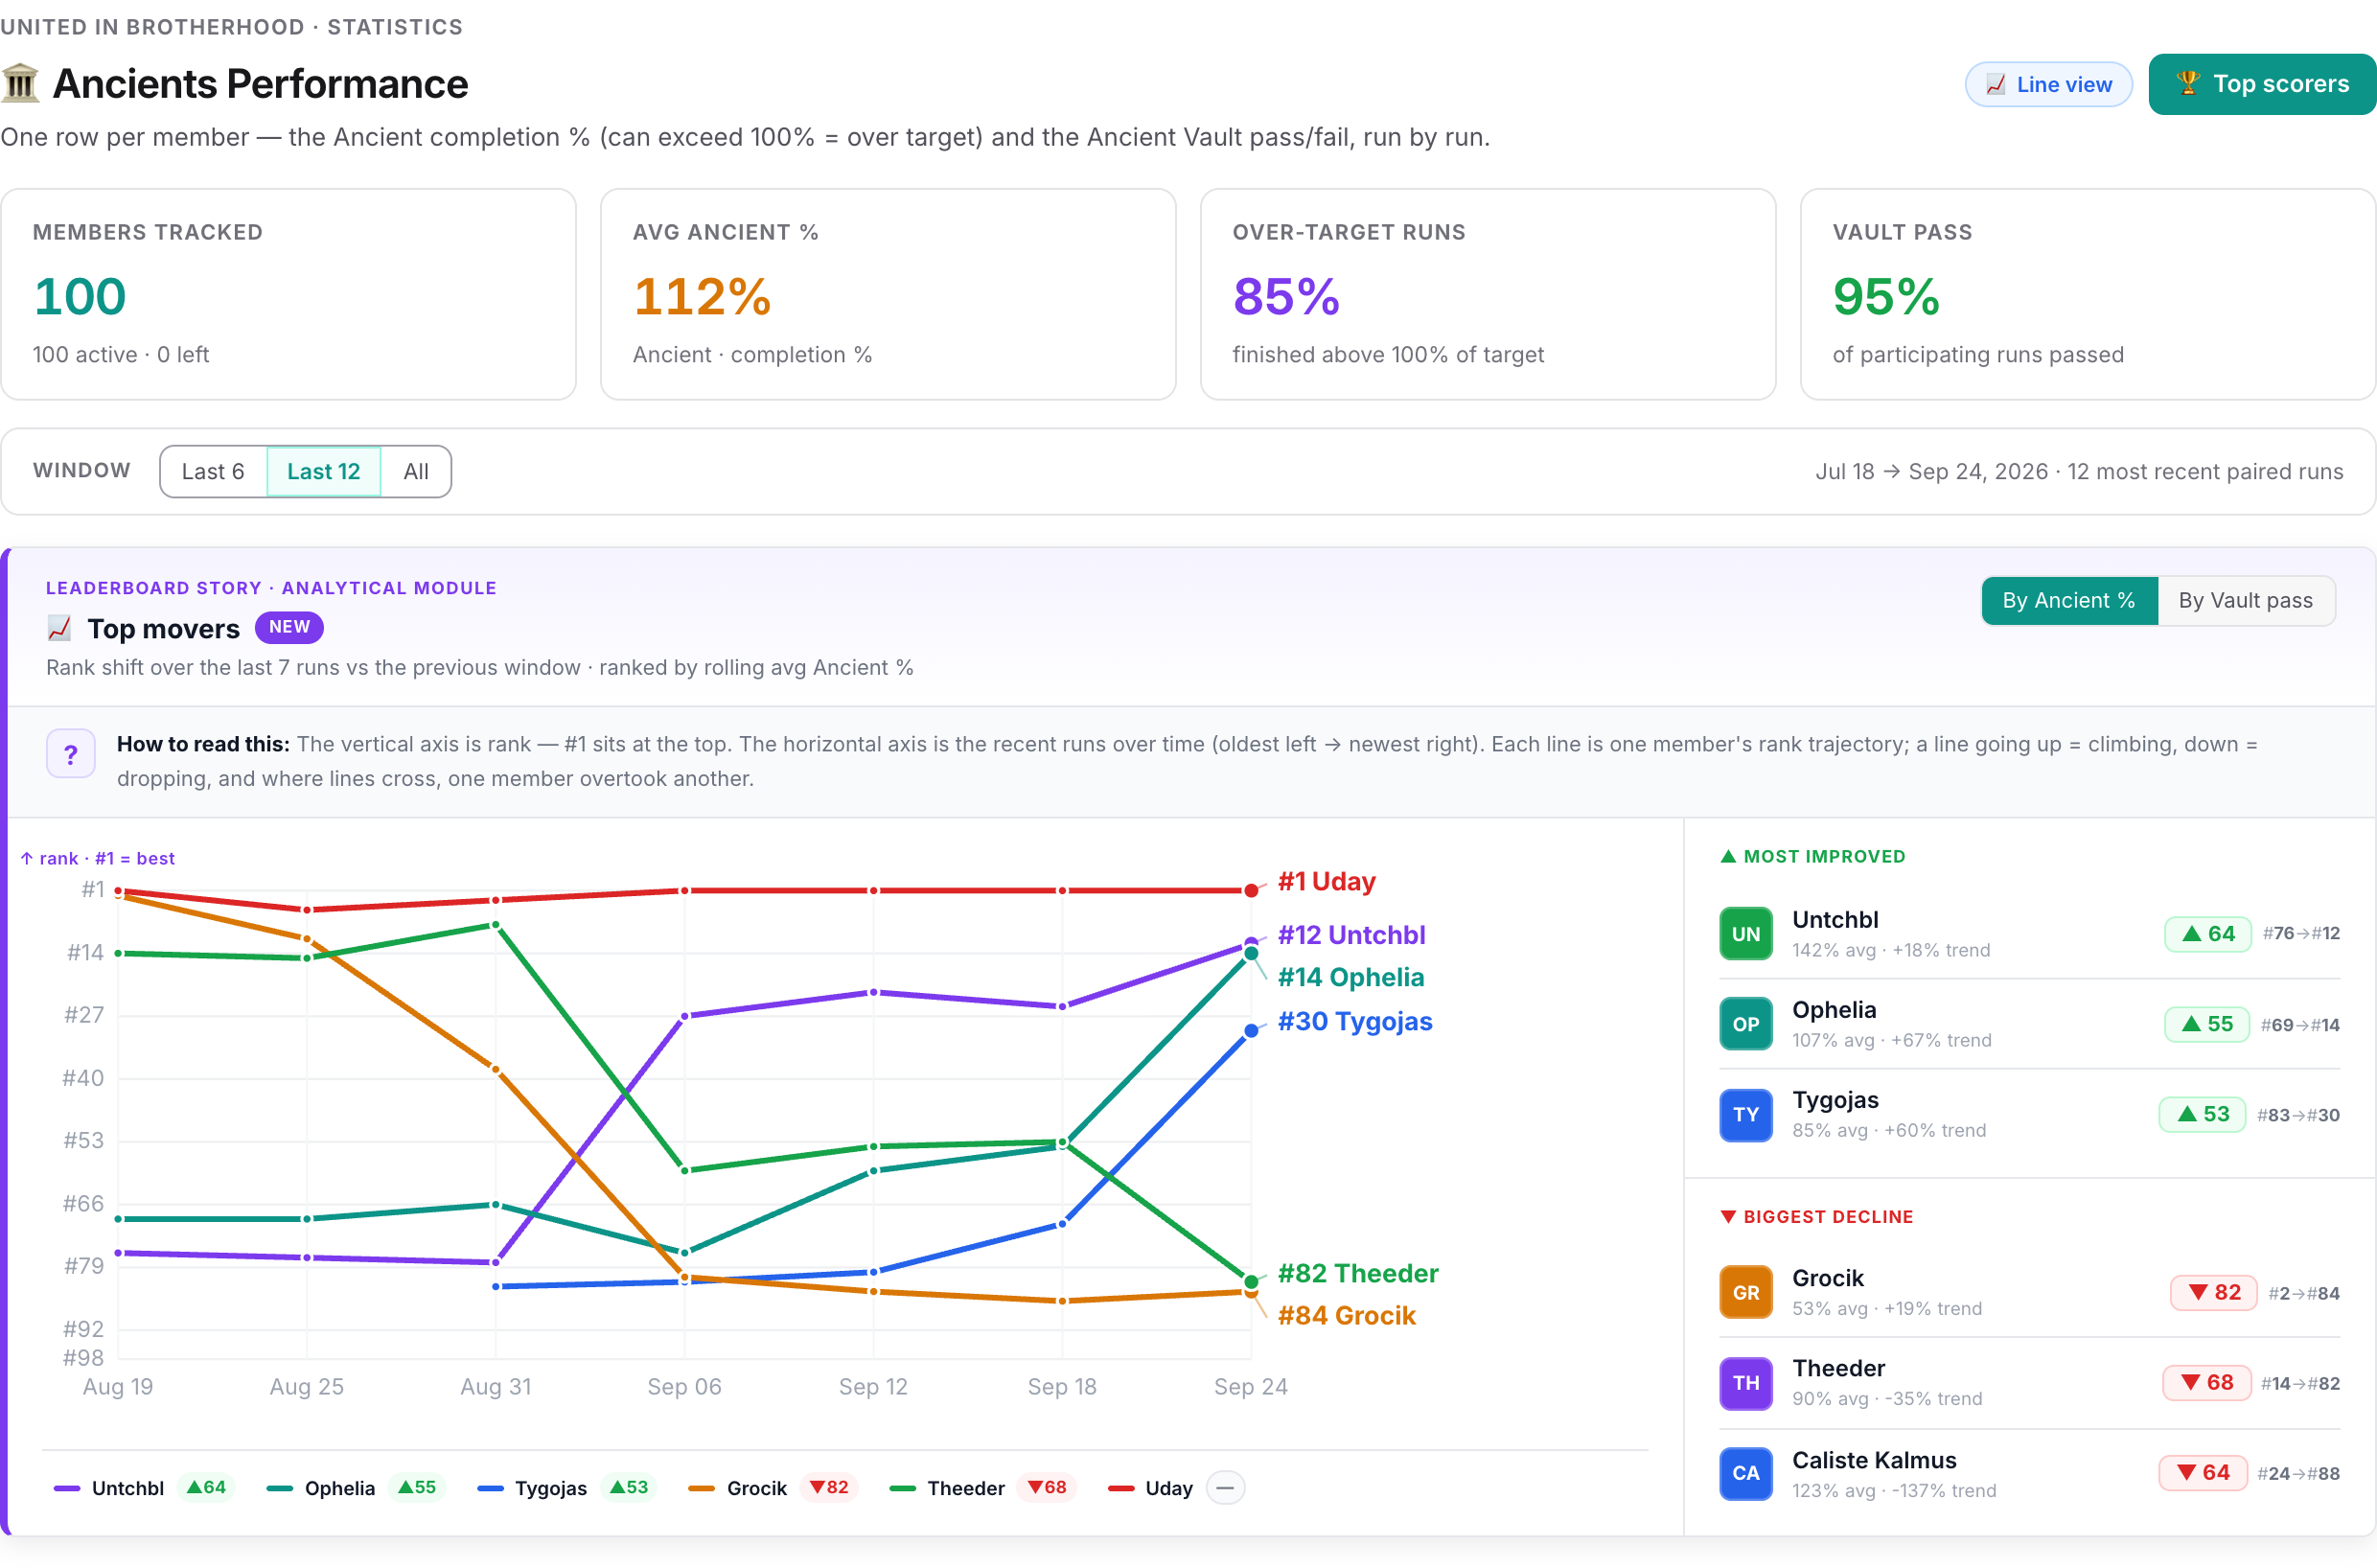This screenshot has height=1568, width=2377.
Task: Click the CA avatar badge for Caliste Kalmus
Action: [x=1746, y=1474]
